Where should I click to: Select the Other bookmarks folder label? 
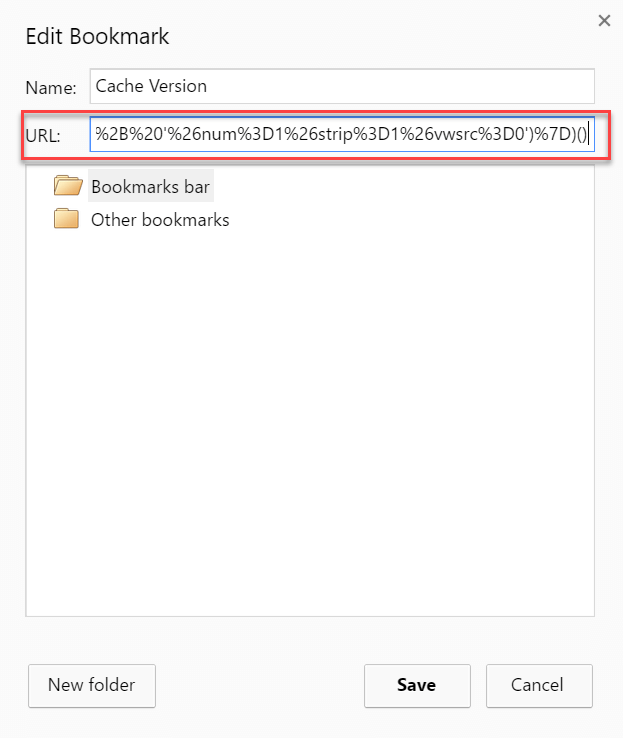pyautogui.click(x=160, y=220)
